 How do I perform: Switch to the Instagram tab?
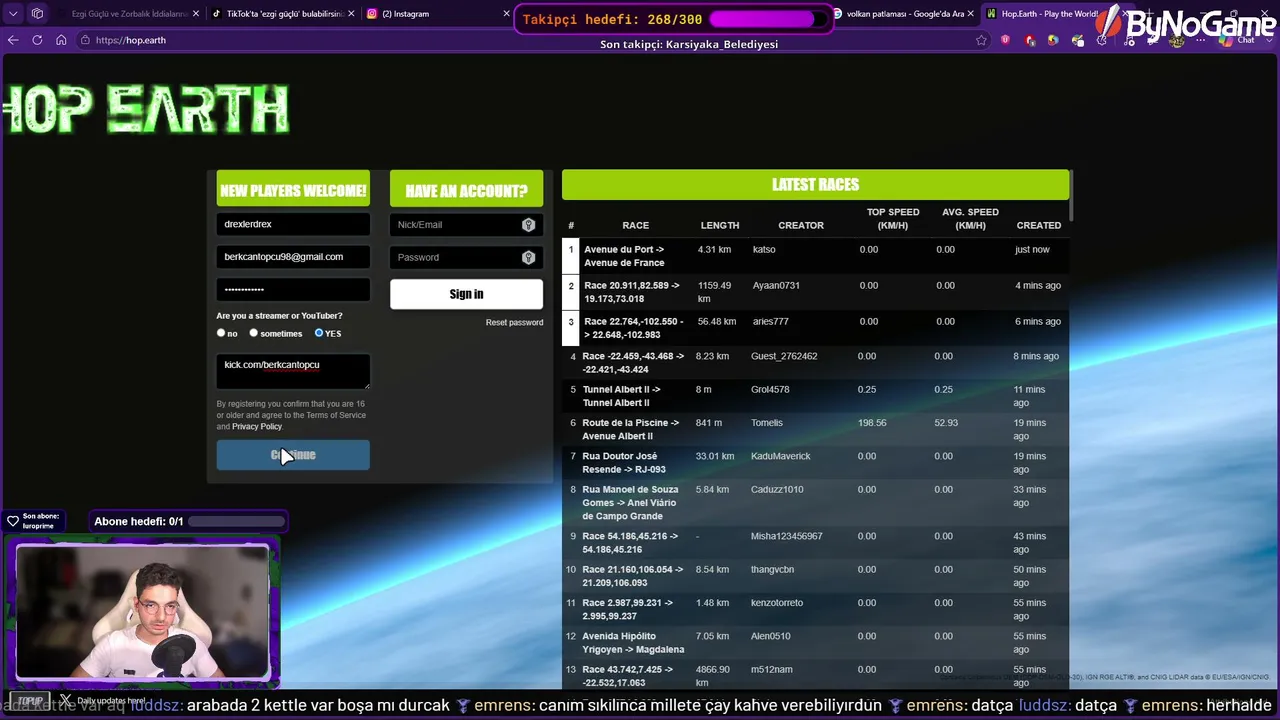(436, 14)
